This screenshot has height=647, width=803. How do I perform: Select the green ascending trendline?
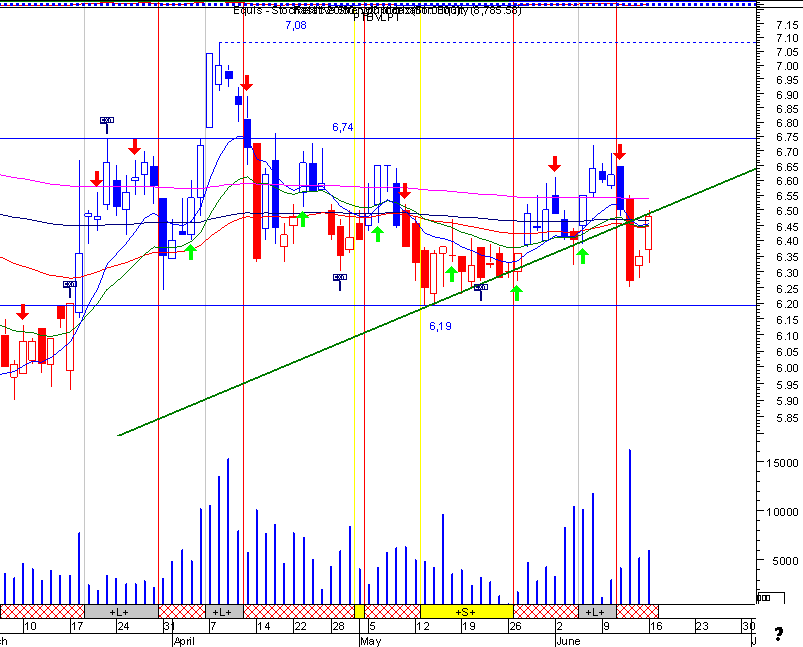tap(437, 302)
